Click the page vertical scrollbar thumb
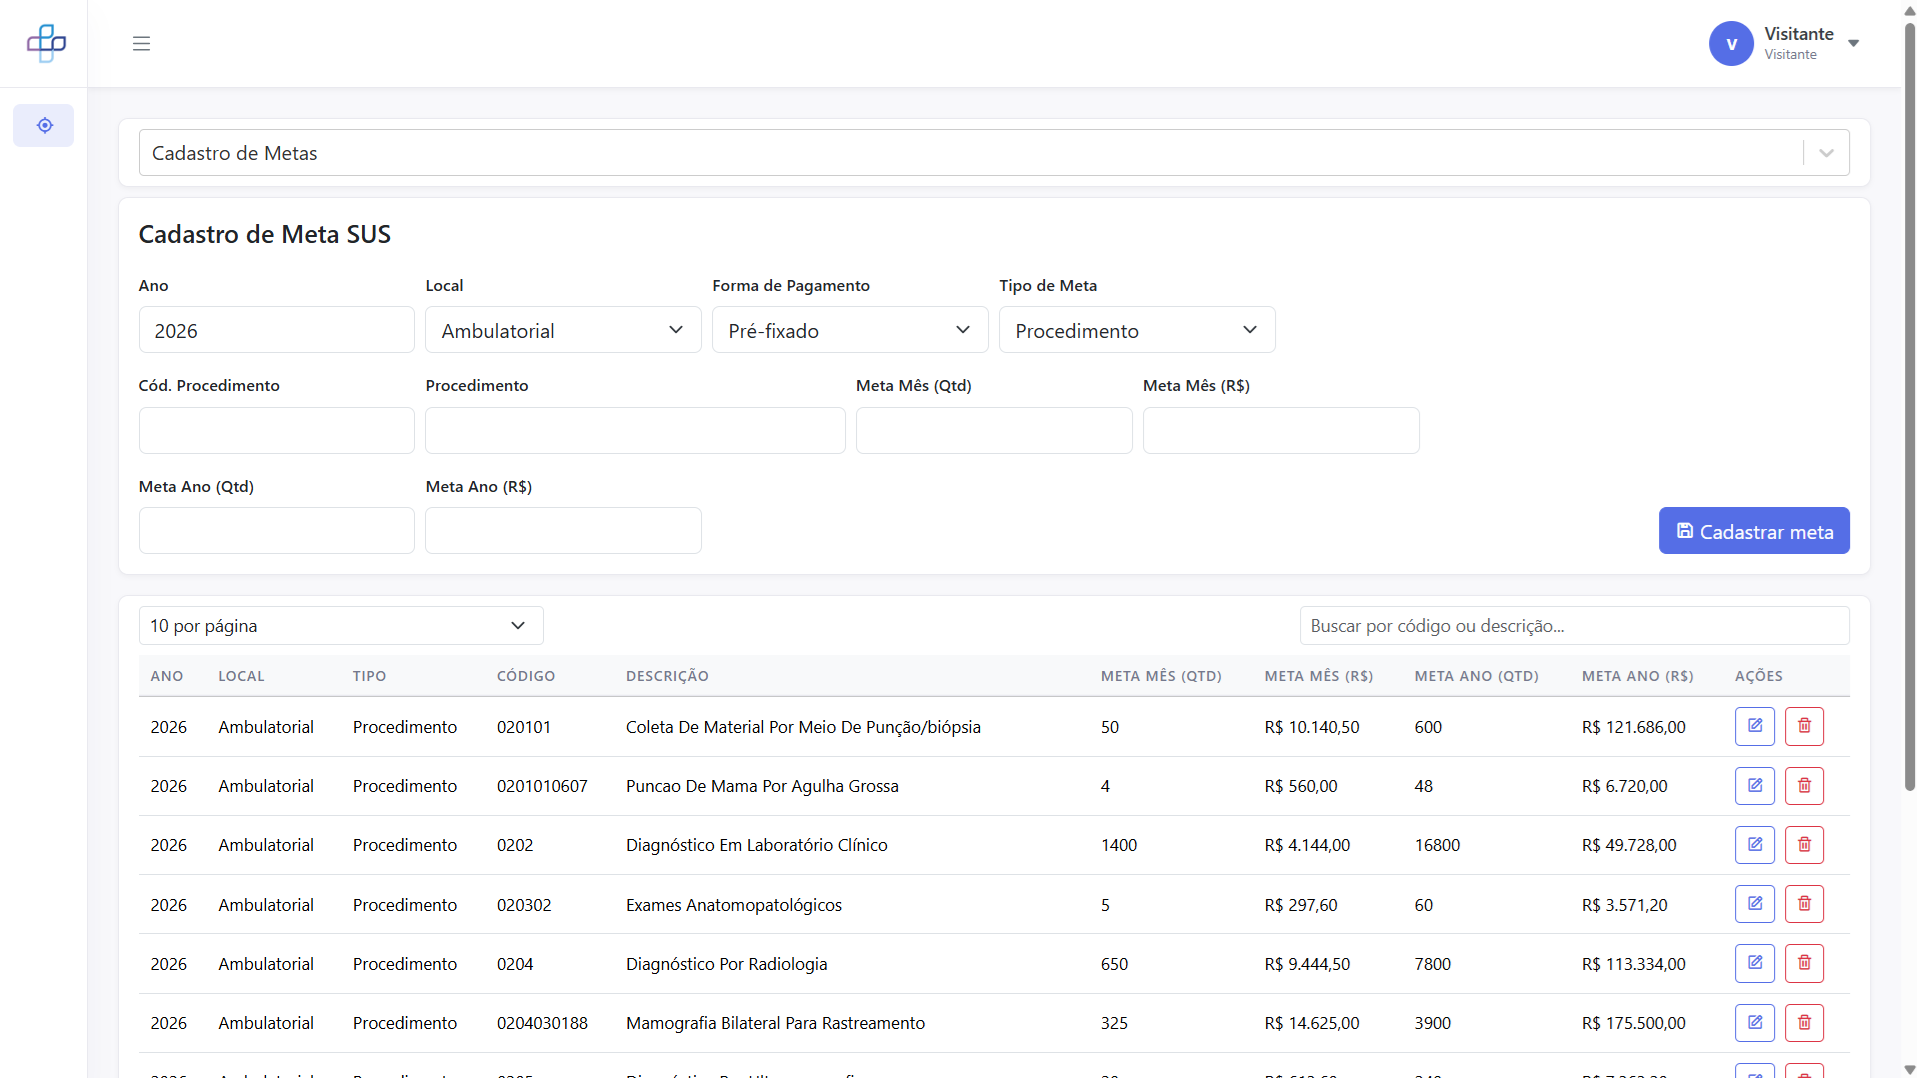This screenshot has height=1078, width=1917. (1909, 405)
